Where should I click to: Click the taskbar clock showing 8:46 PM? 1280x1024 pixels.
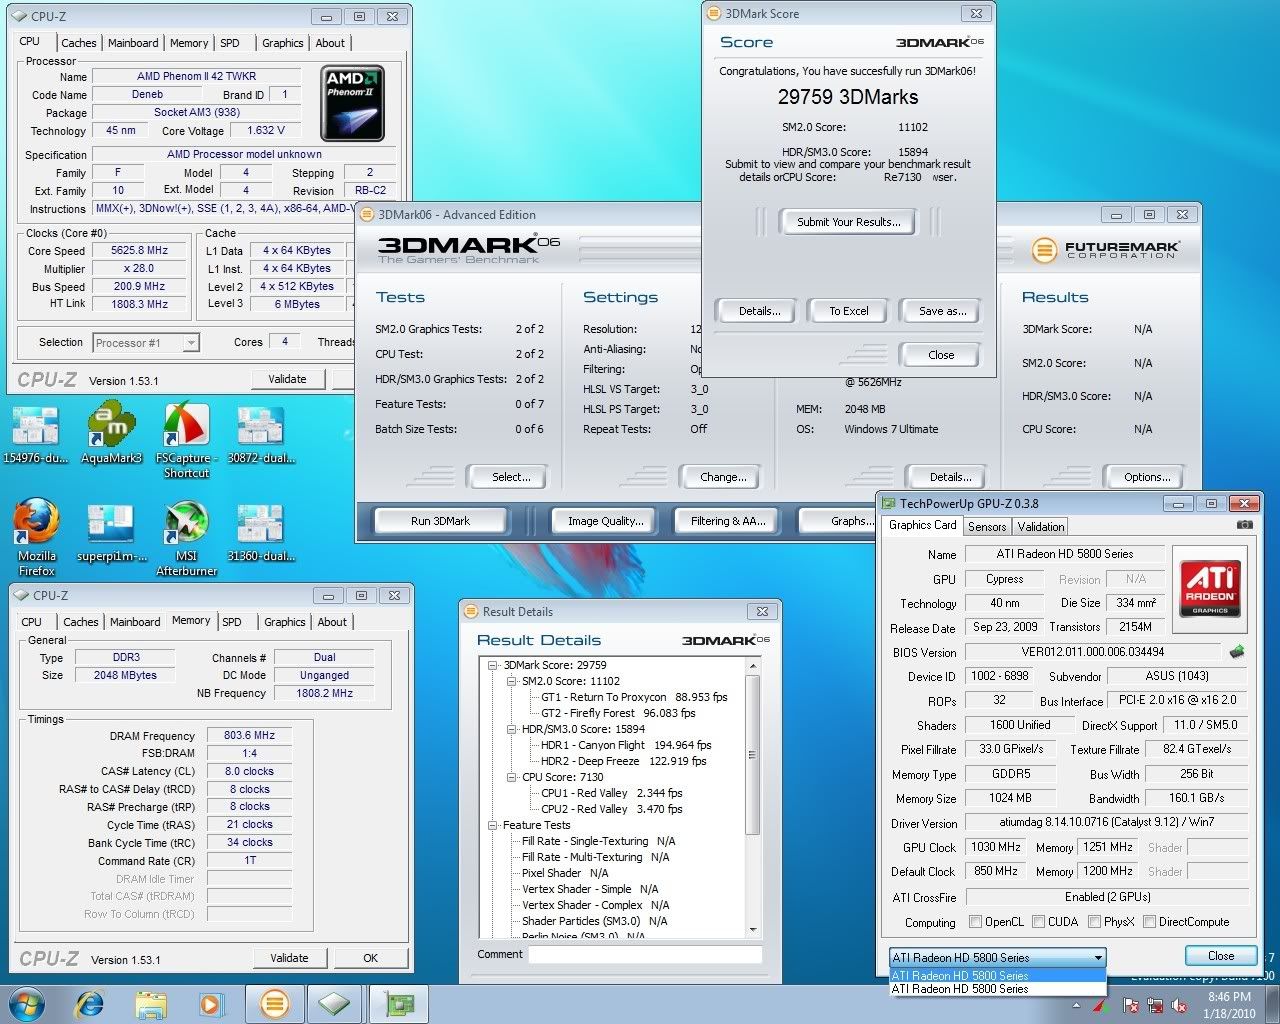[1229, 1005]
